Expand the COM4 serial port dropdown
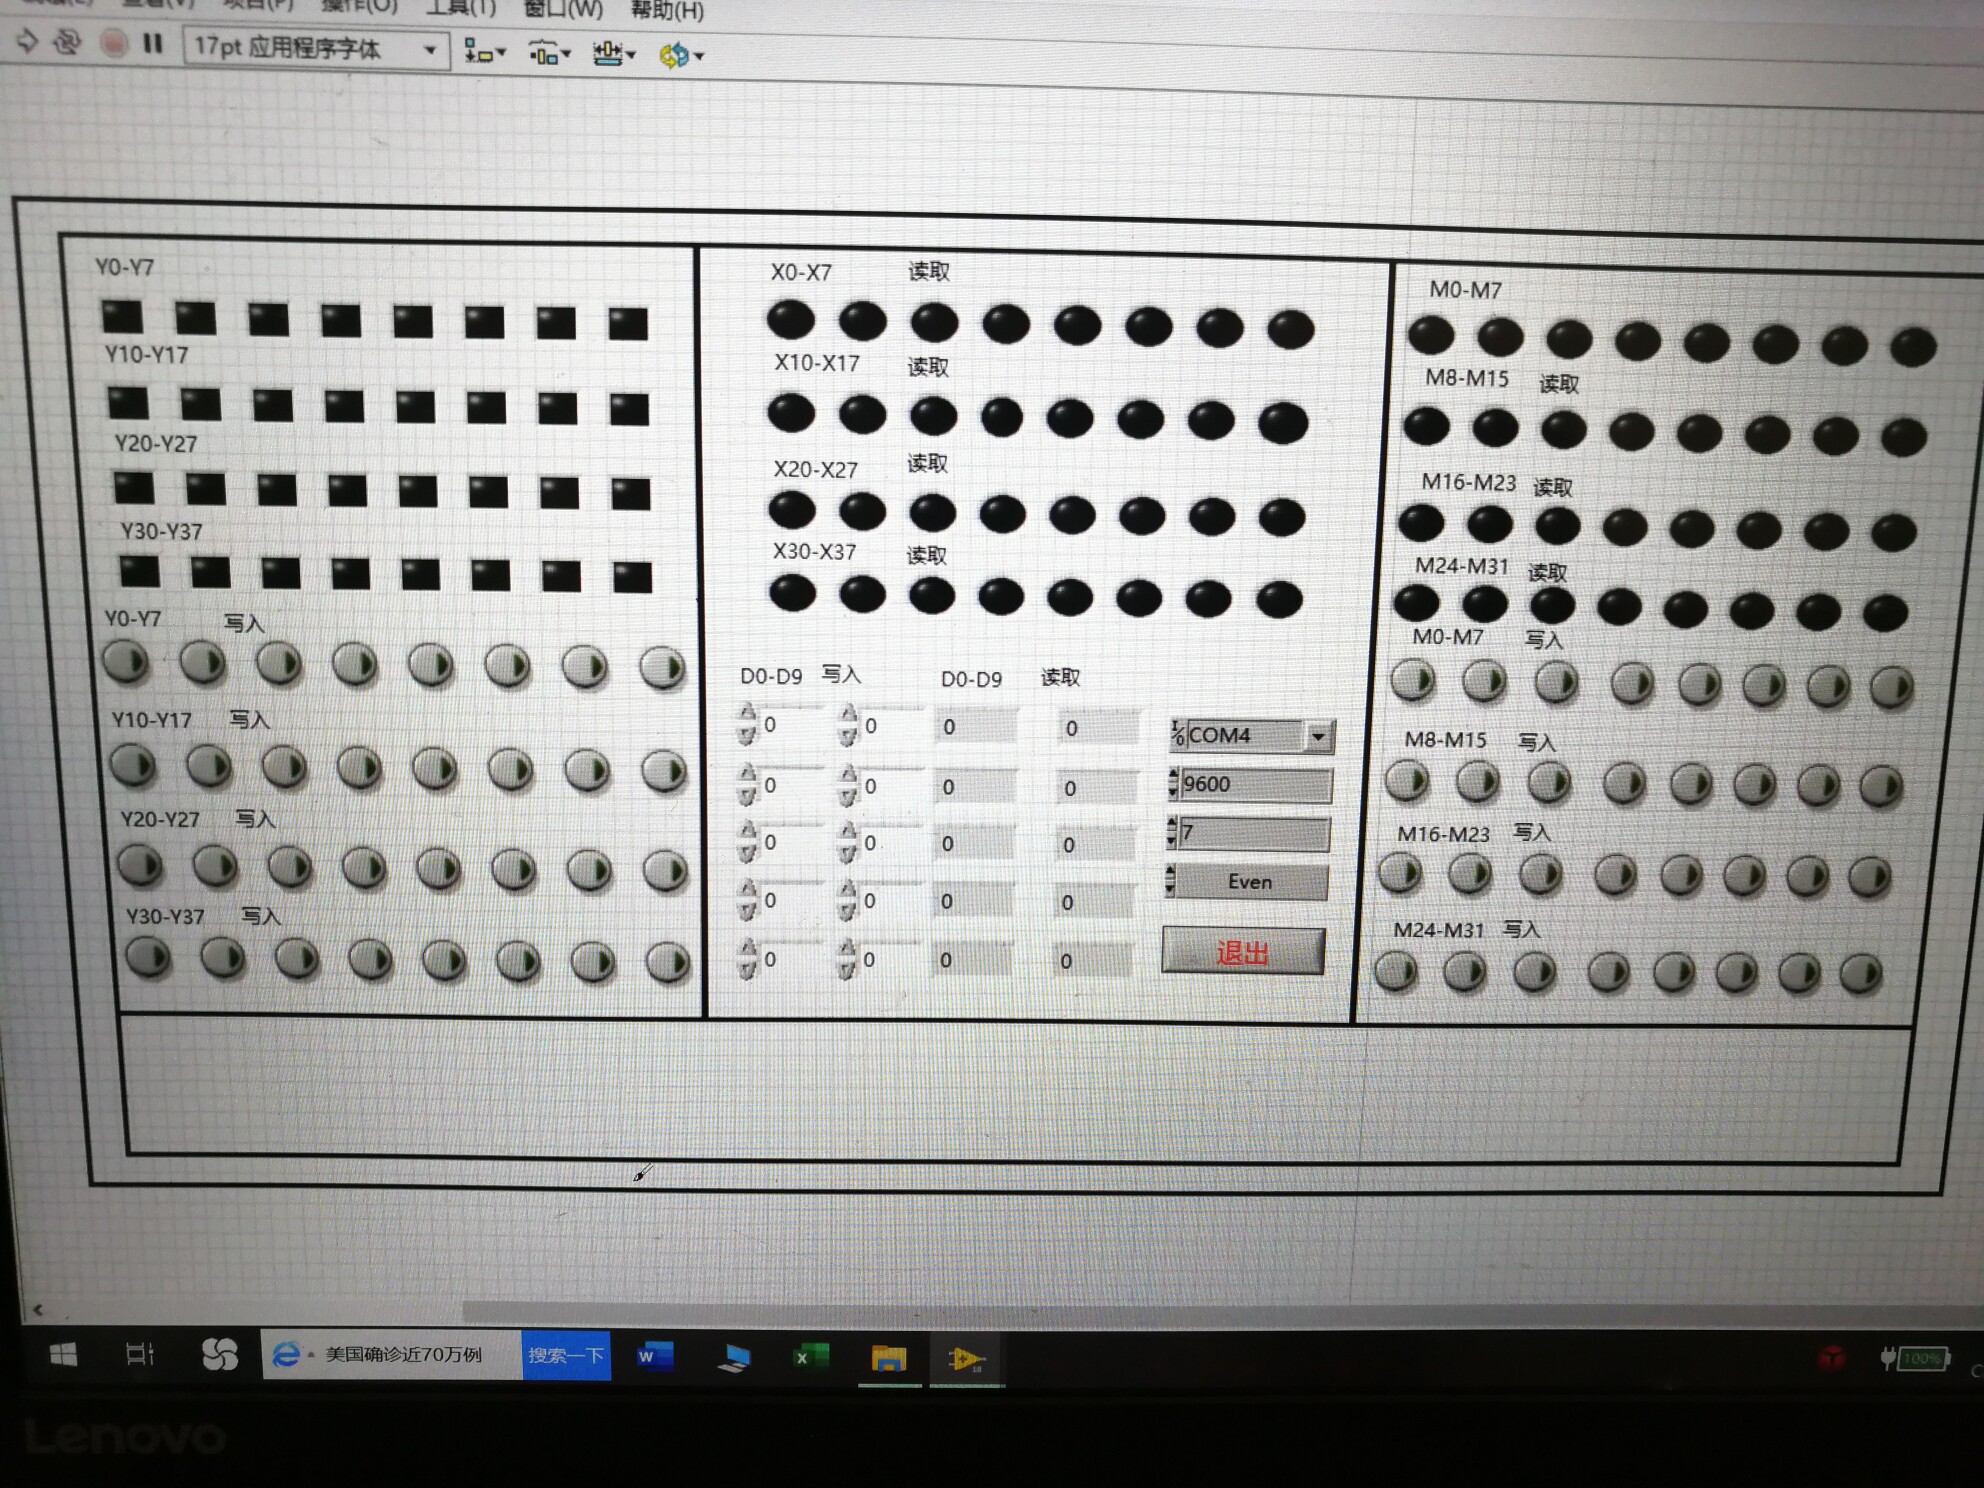Viewport: 1984px width, 1488px height. tap(1318, 737)
